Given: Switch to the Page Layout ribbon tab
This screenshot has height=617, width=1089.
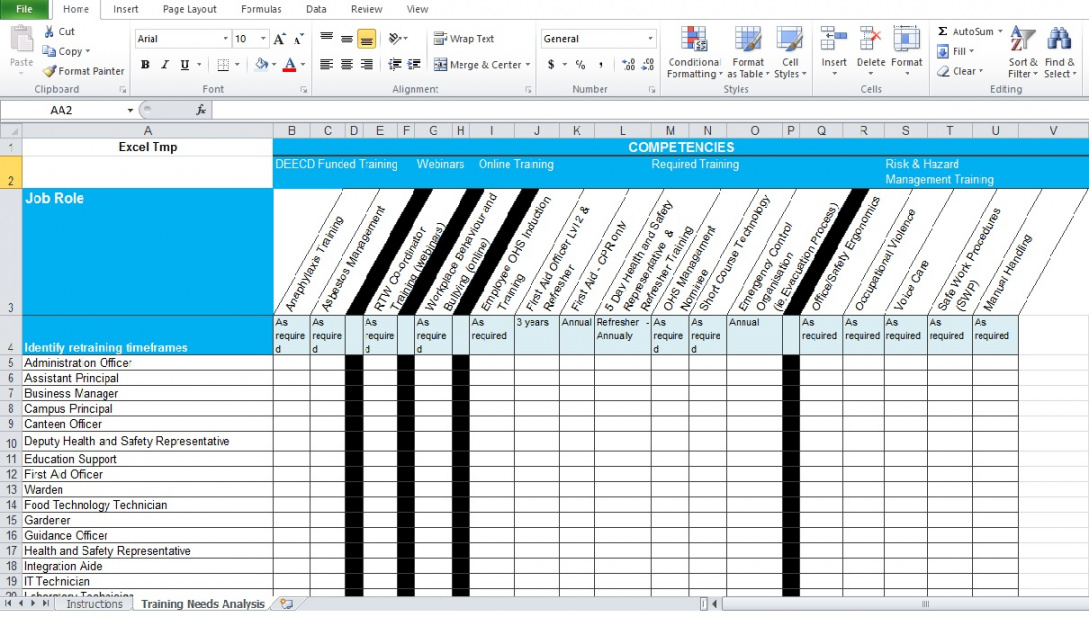Looking at the screenshot, I should point(189,9).
